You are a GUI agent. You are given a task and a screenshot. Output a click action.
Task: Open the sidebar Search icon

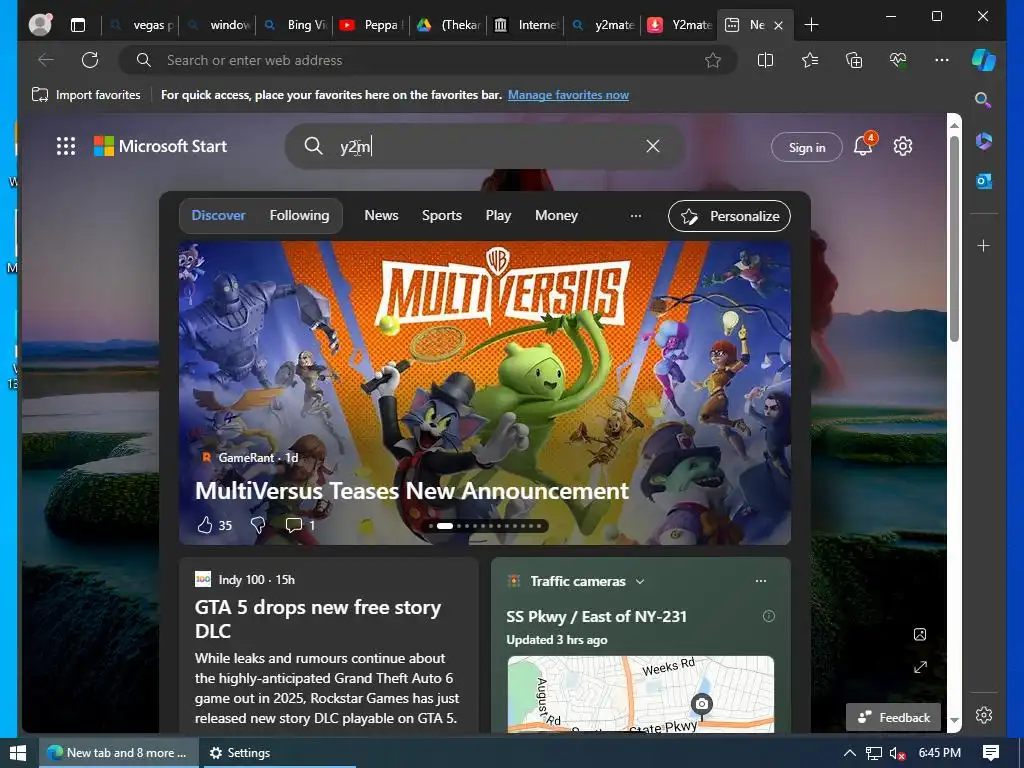(x=983, y=100)
